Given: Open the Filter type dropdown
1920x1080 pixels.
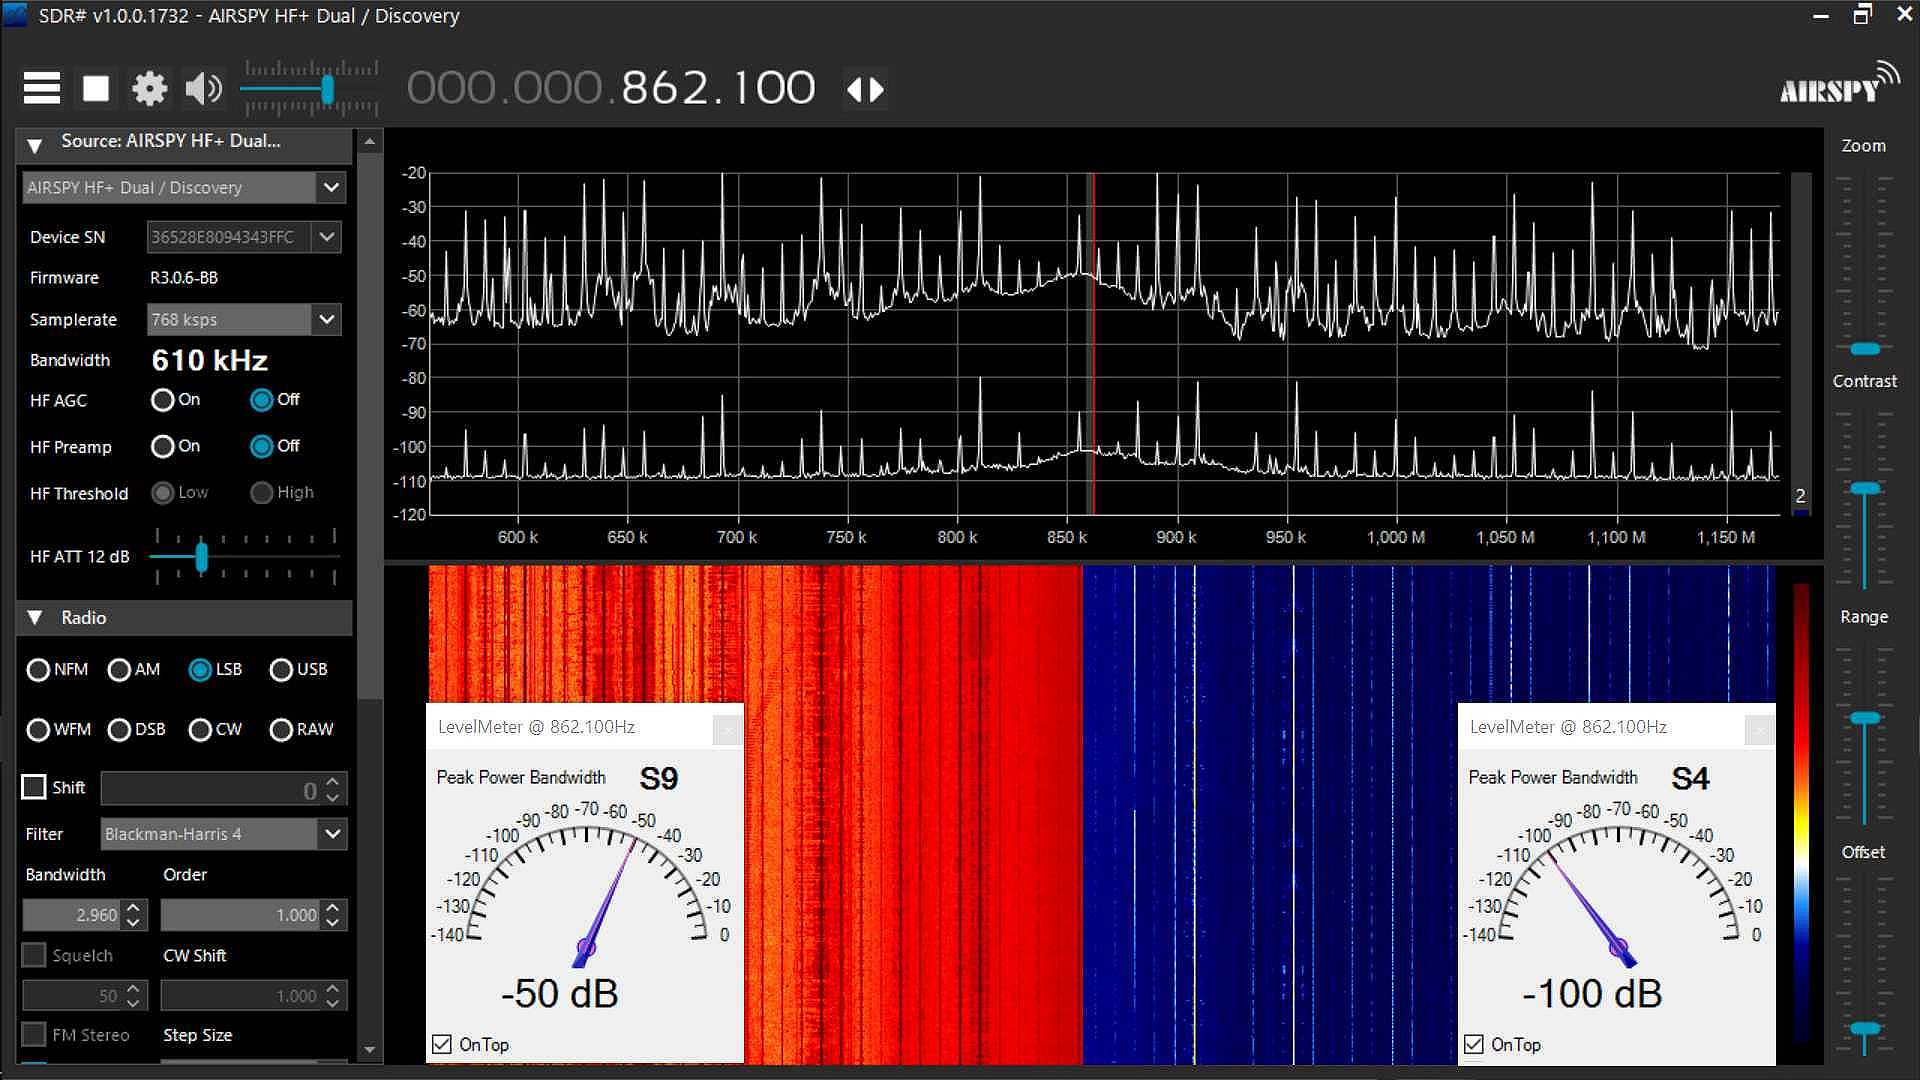Looking at the screenshot, I should pyautogui.click(x=332, y=833).
